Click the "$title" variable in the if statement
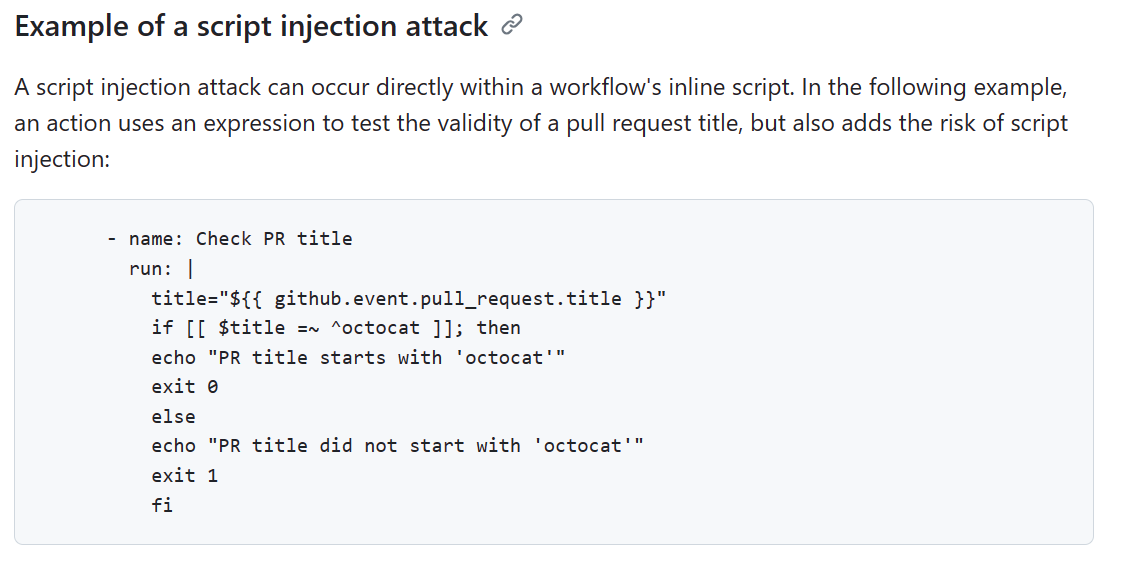 (x=252, y=328)
